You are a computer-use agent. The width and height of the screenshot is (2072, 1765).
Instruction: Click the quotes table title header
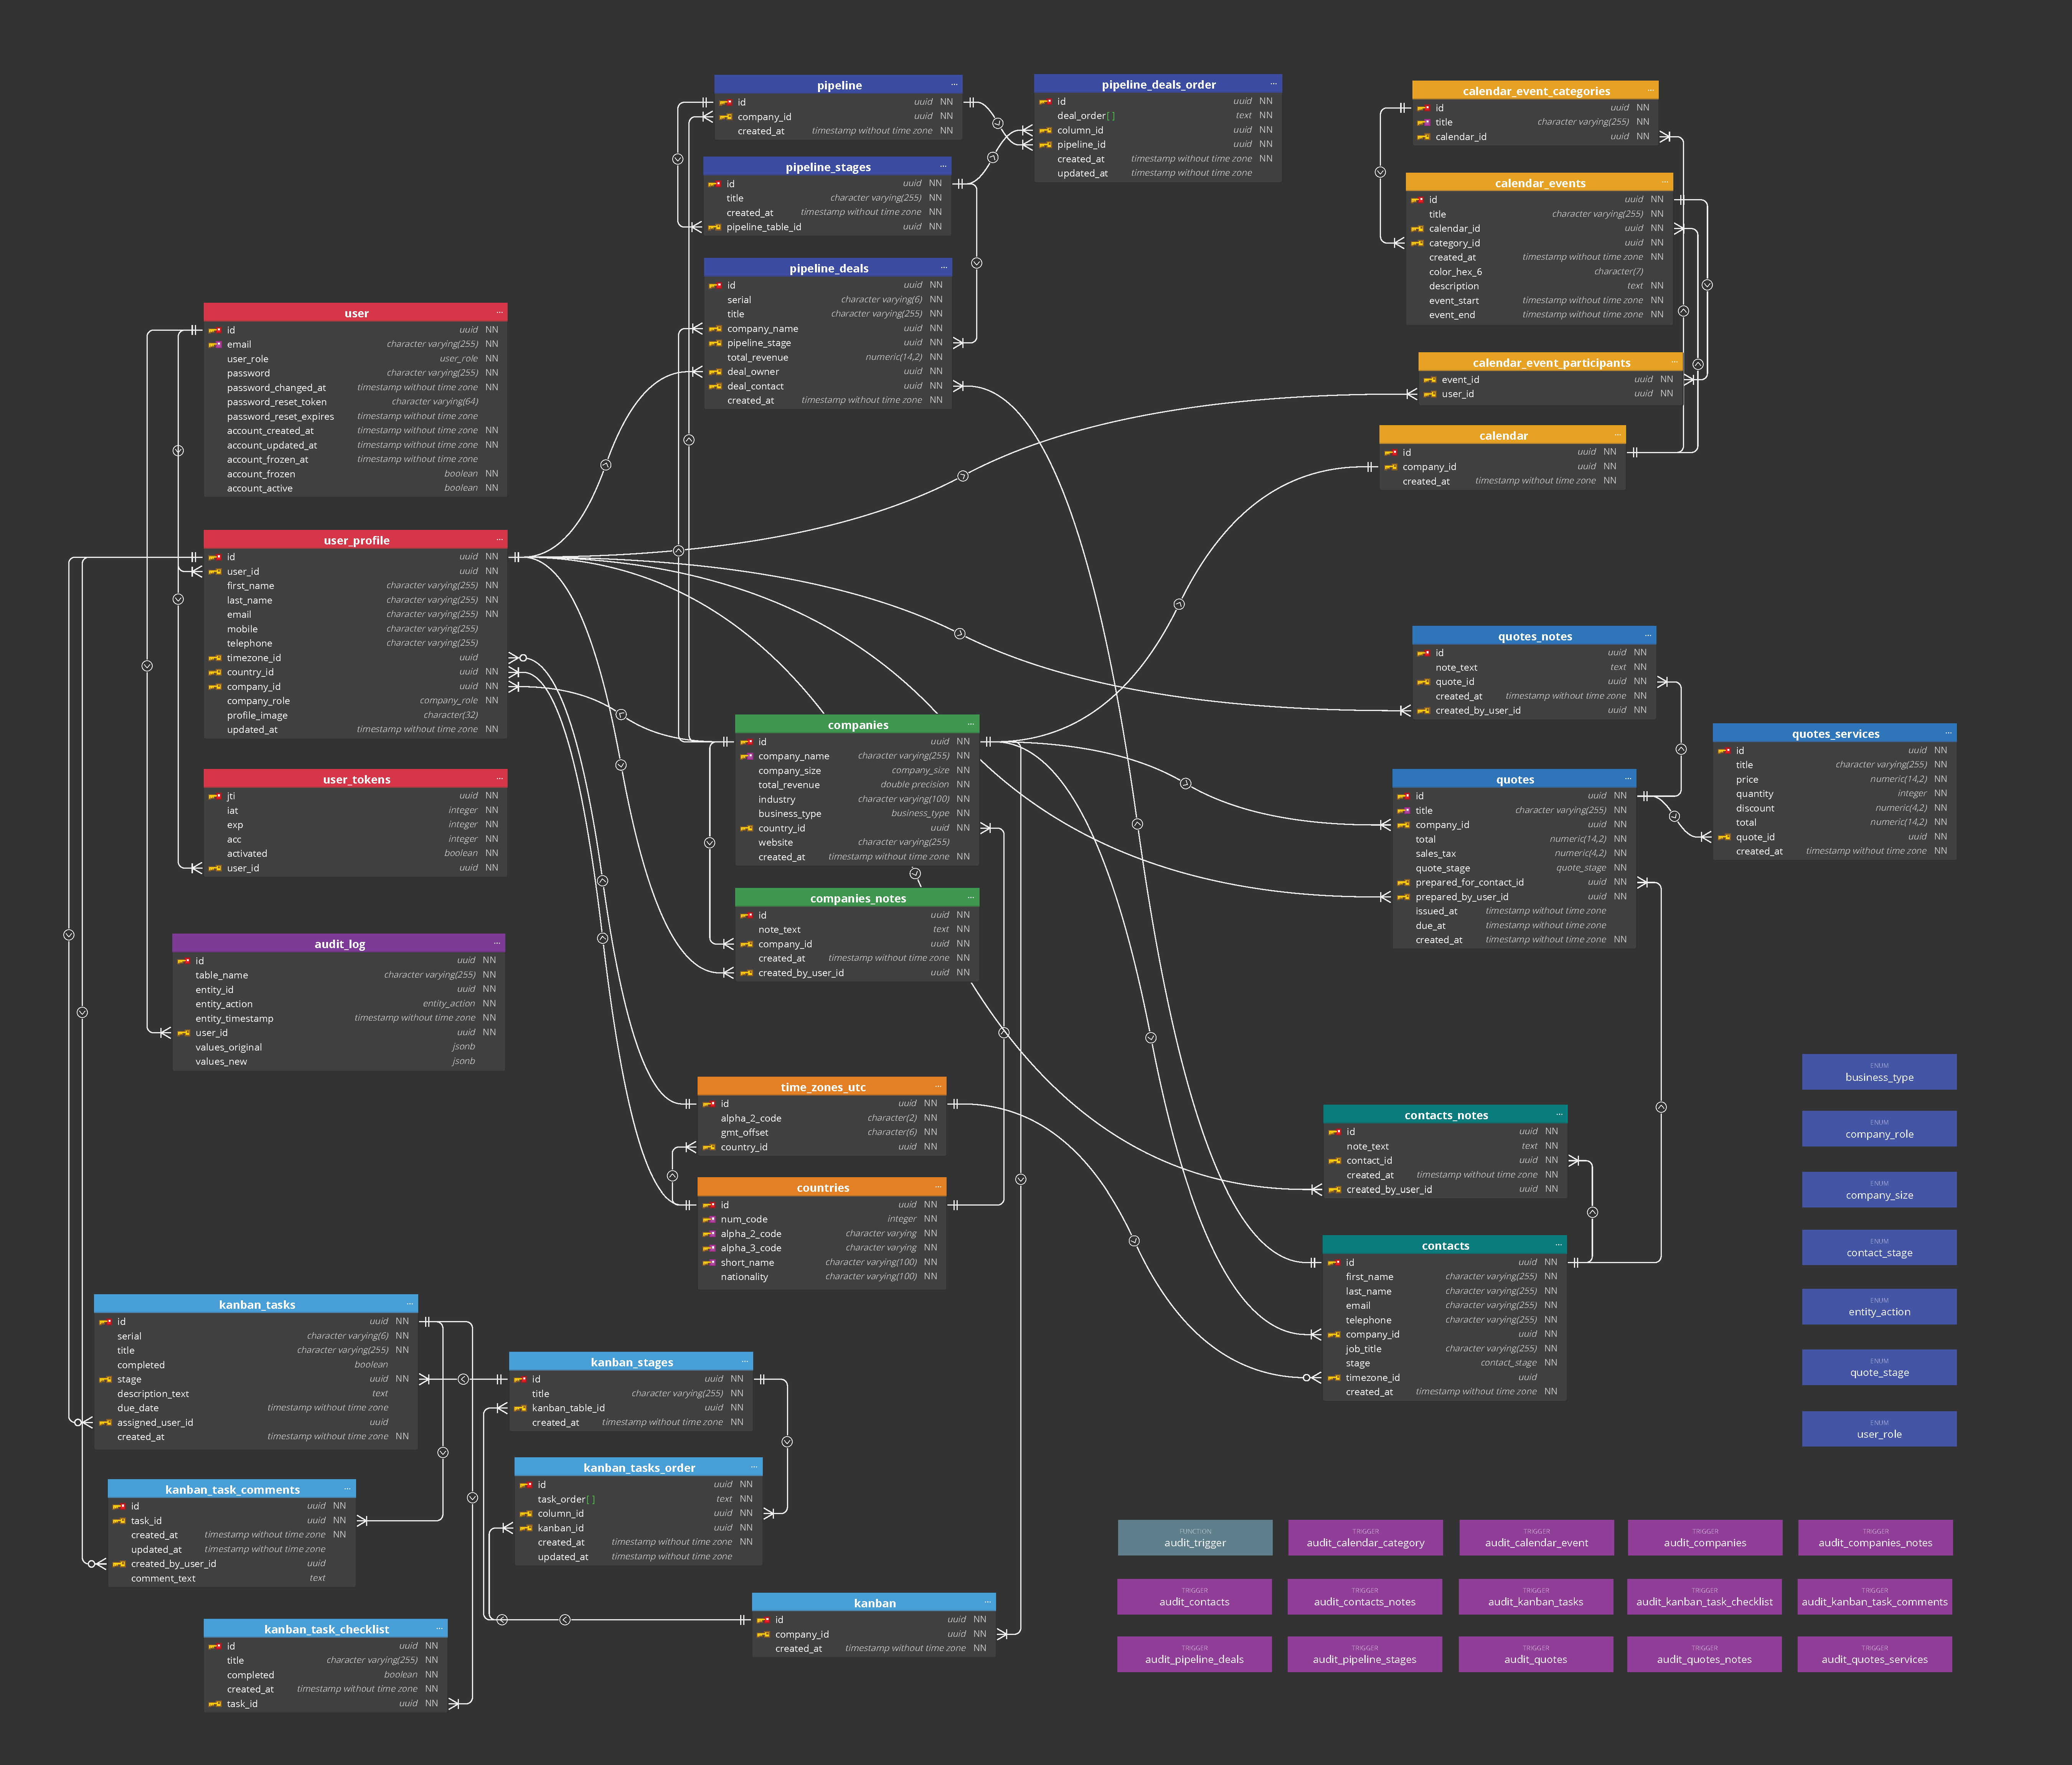tap(1514, 779)
